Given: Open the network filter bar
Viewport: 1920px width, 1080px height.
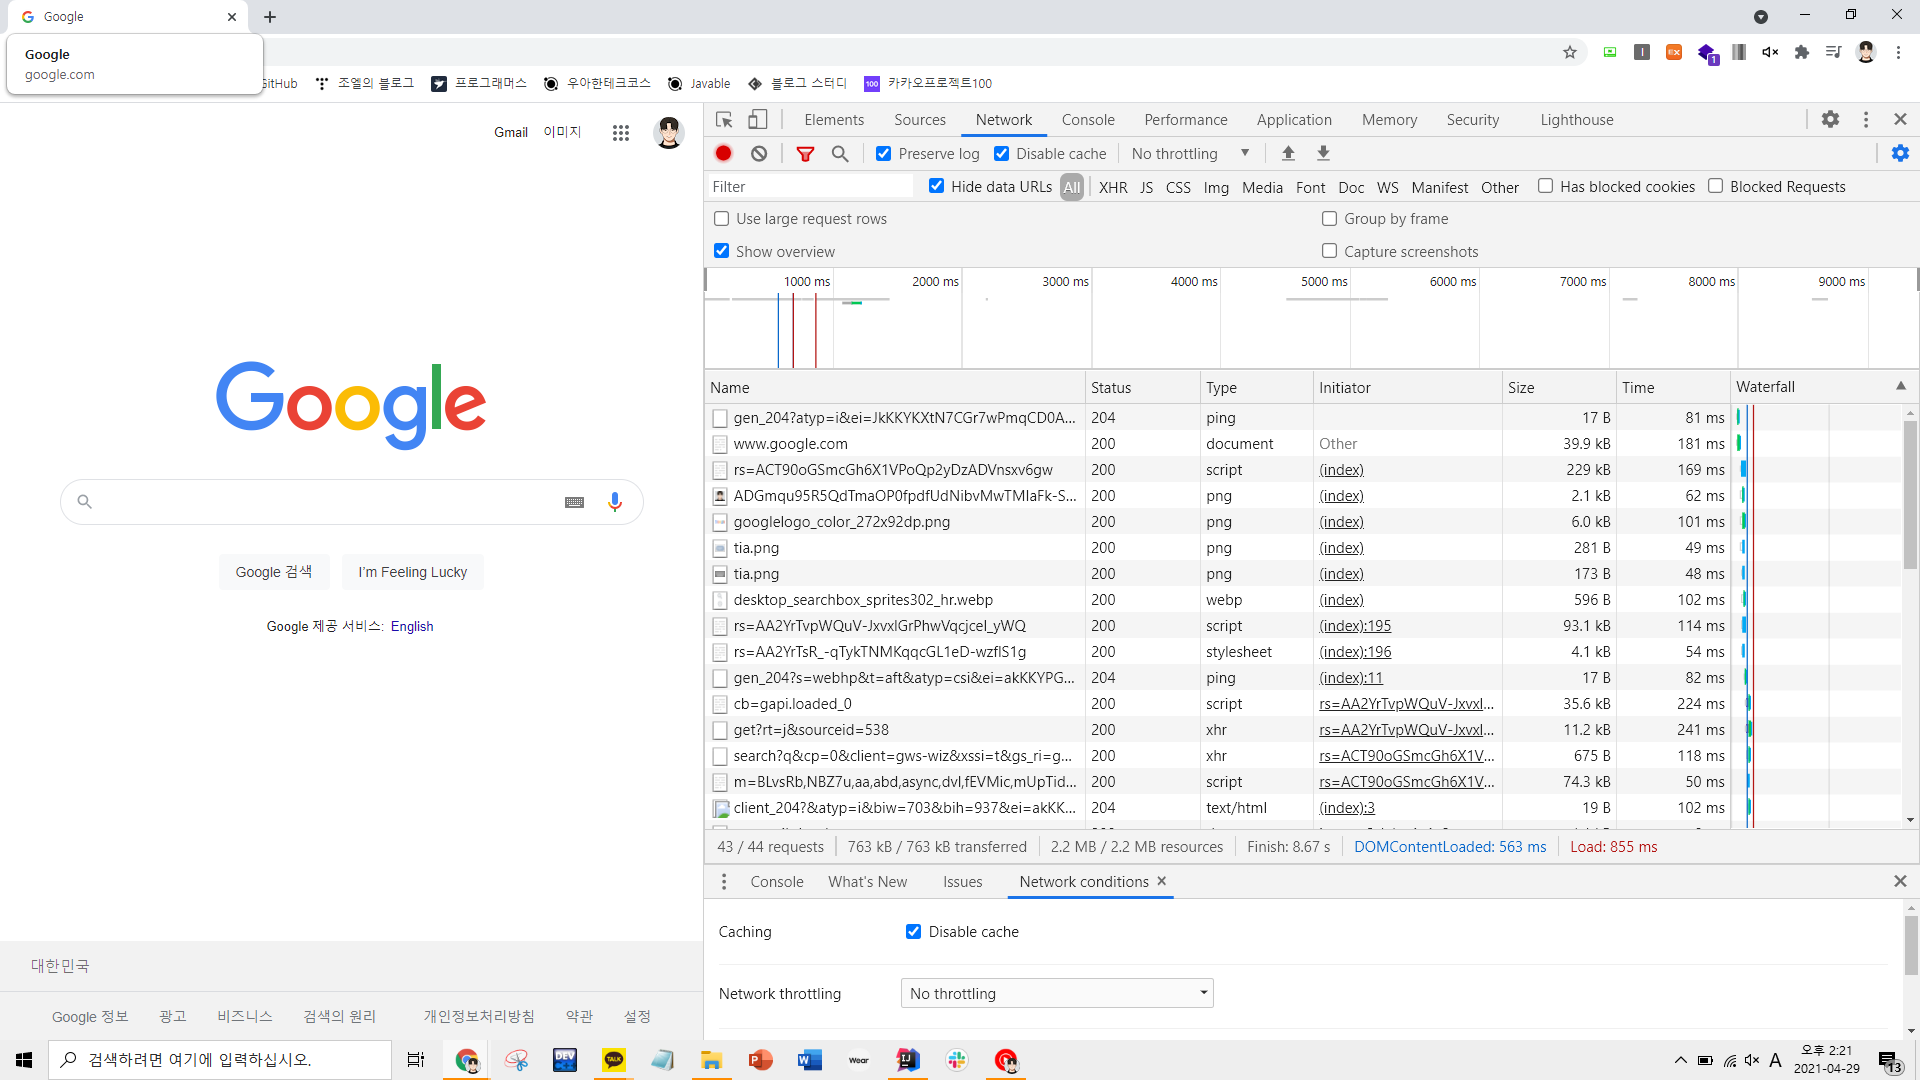Looking at the screenshot, I should (805, 153).
